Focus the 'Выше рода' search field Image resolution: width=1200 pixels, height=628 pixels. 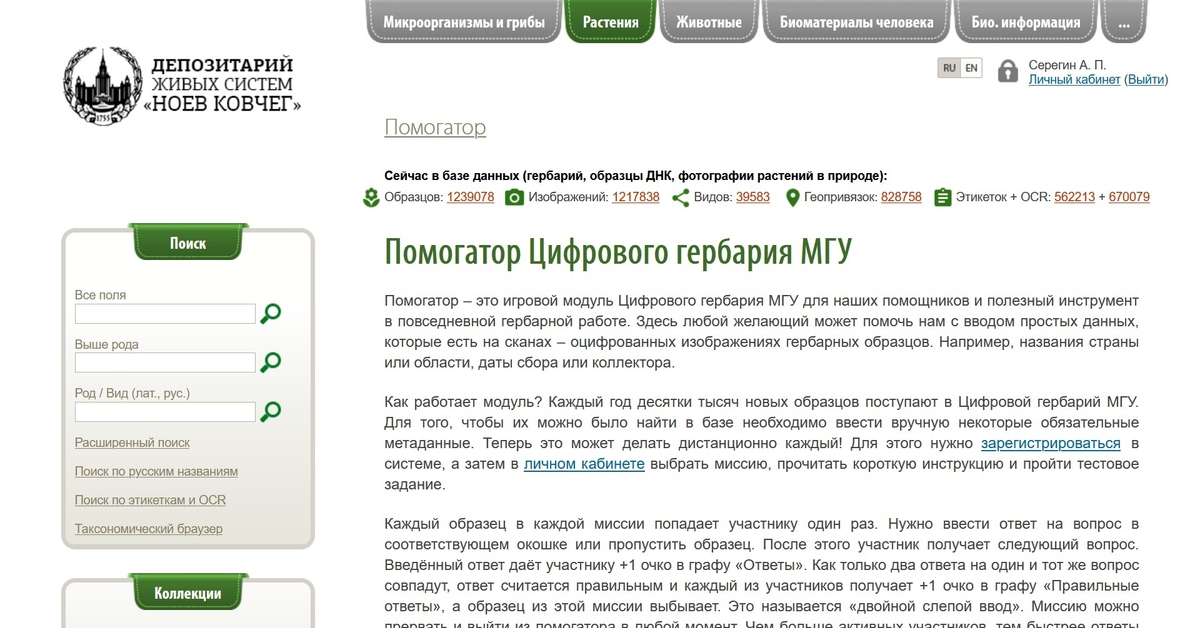tap(165, 363)
